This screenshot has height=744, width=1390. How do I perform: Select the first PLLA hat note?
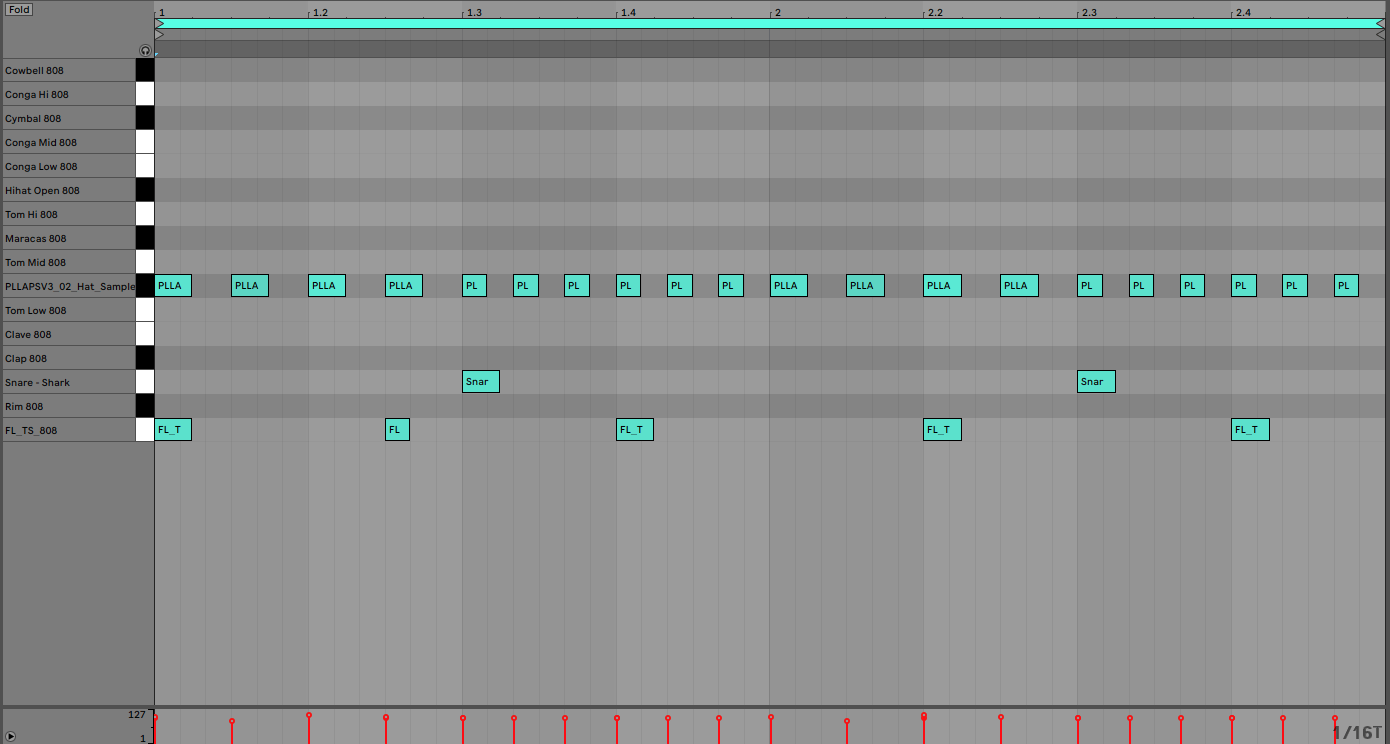[171, 285]
